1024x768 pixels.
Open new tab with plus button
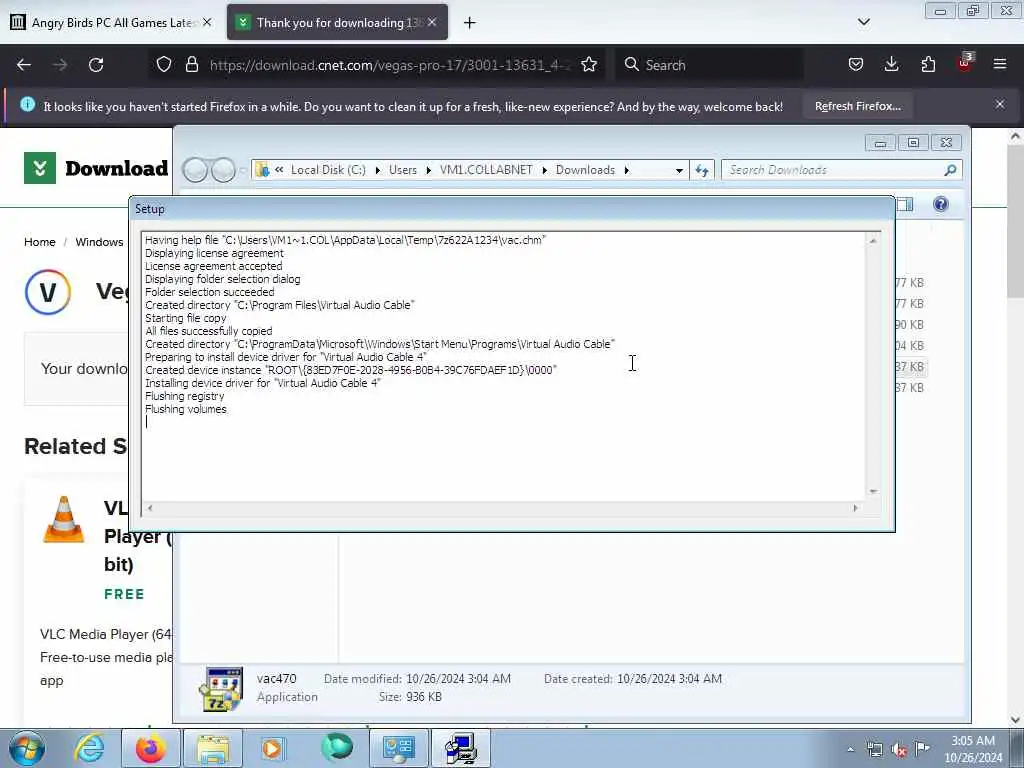[470, 23]
